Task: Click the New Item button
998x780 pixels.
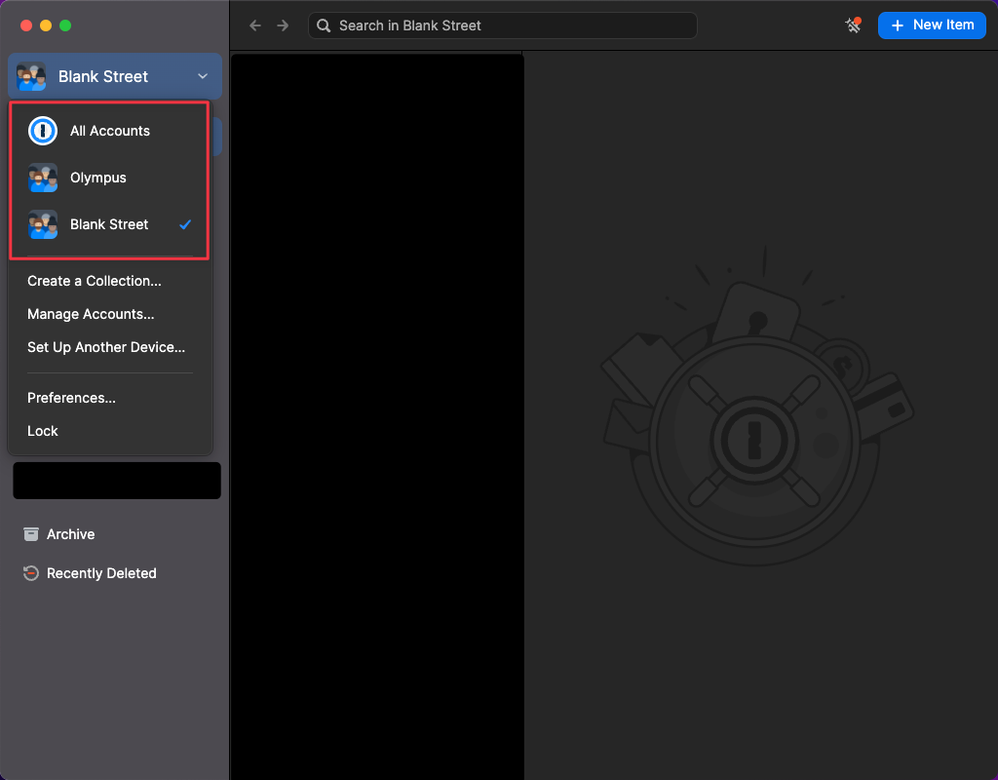Action: click(x=932, y=25)
